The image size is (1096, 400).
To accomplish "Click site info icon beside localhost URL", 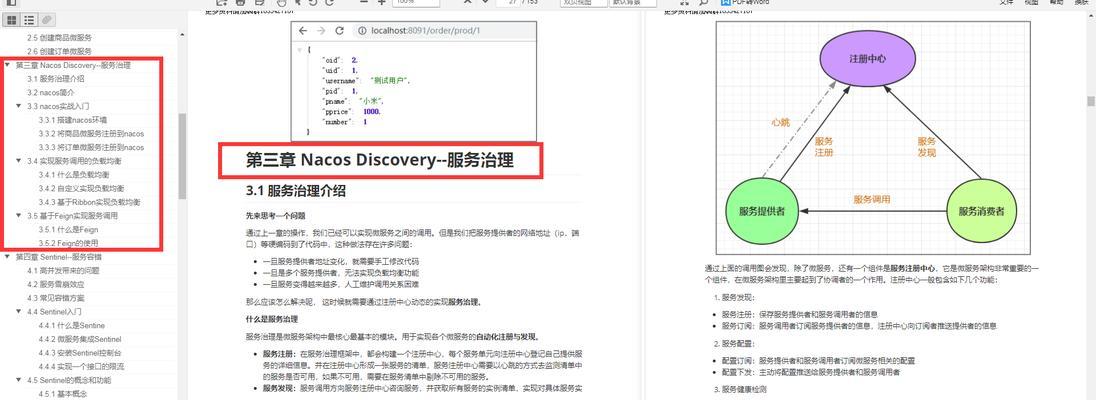I will point(362,31).
